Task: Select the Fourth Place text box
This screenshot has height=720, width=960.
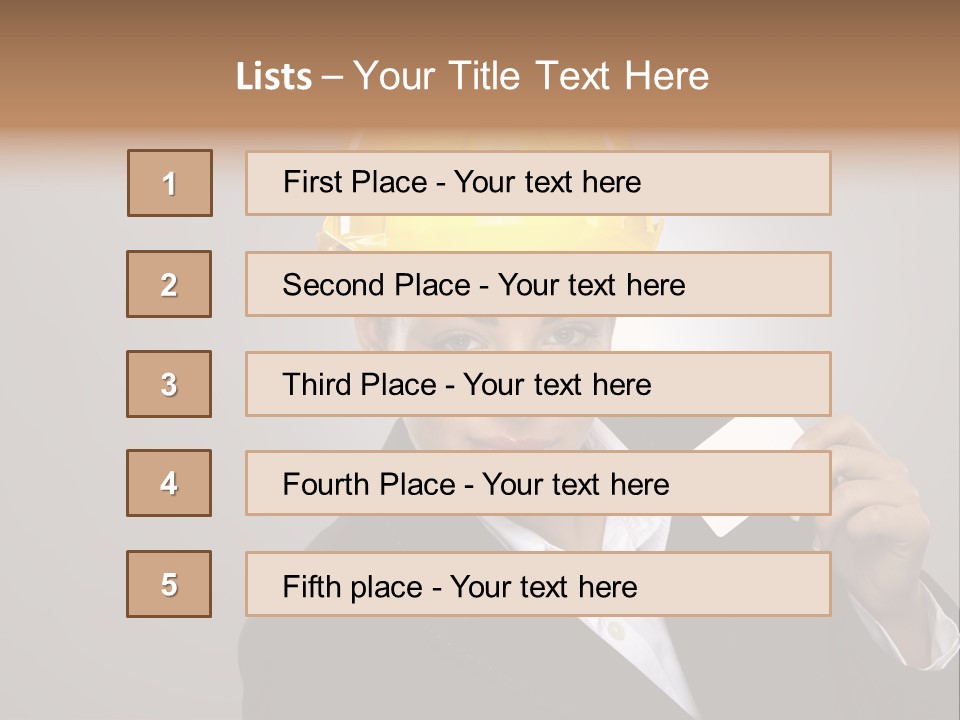Action: click(x=538, y=484)
